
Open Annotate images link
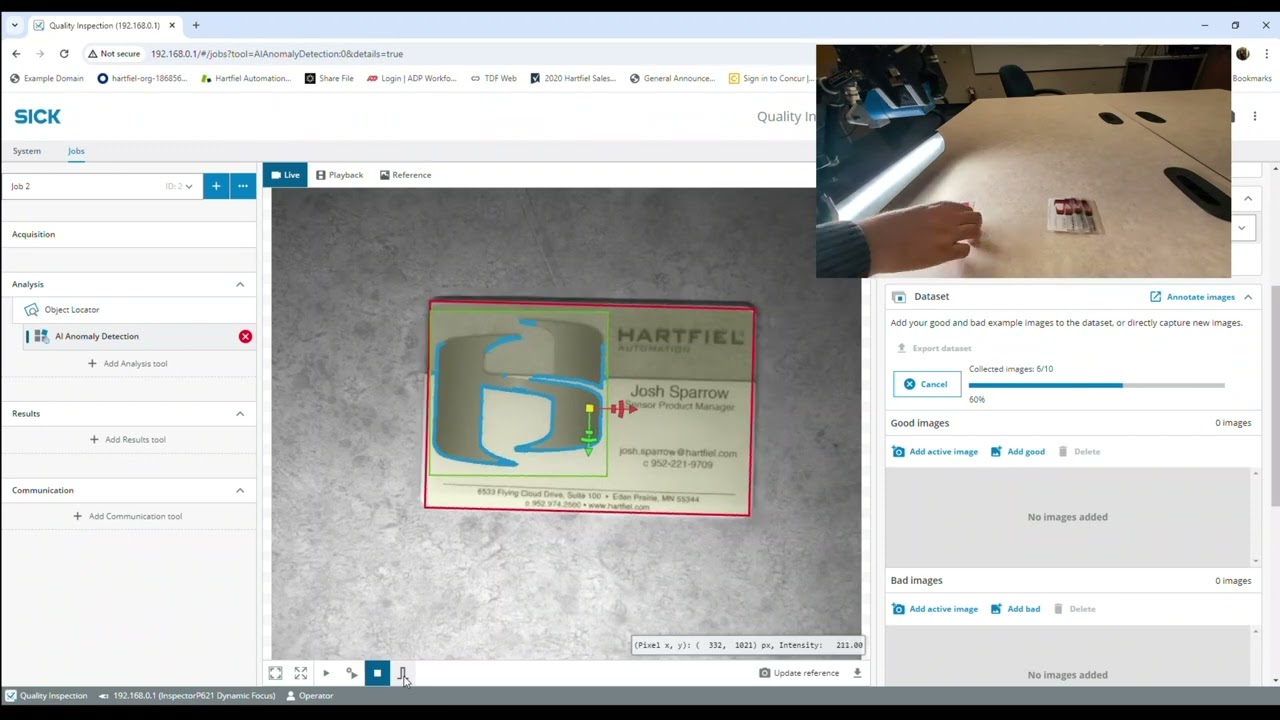(x=1192, y=297)
